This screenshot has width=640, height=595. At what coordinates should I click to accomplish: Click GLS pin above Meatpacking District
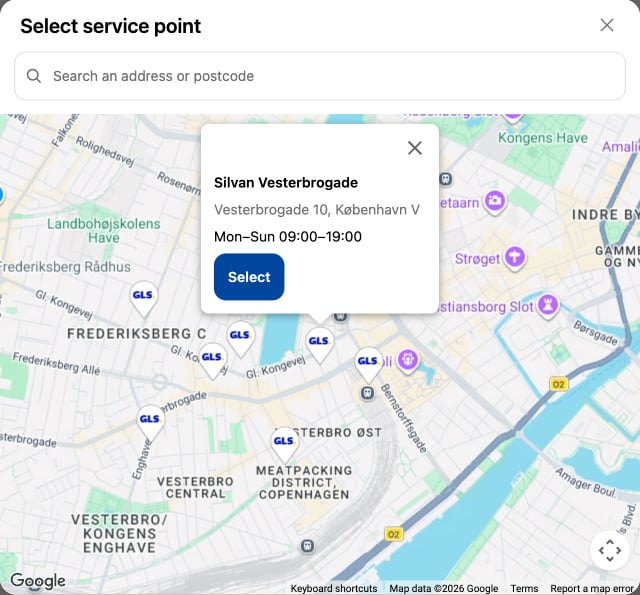pos(284,446)
